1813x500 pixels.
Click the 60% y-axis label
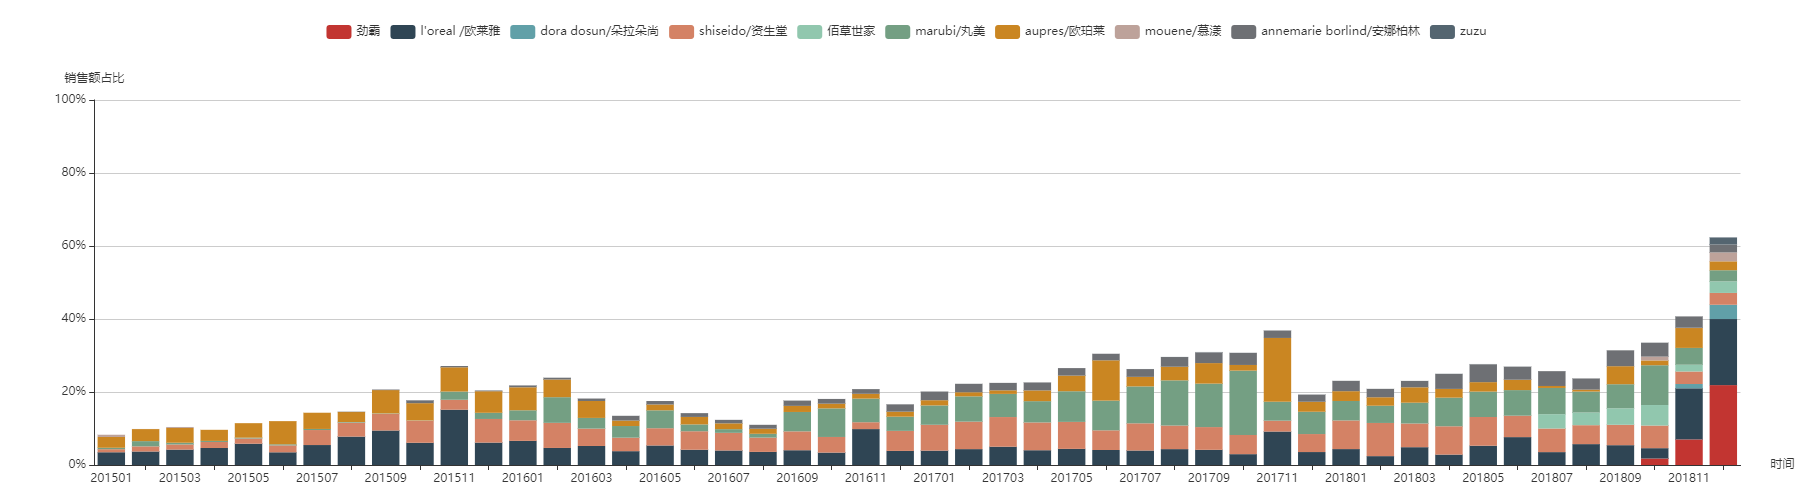[x=74, y=245]
